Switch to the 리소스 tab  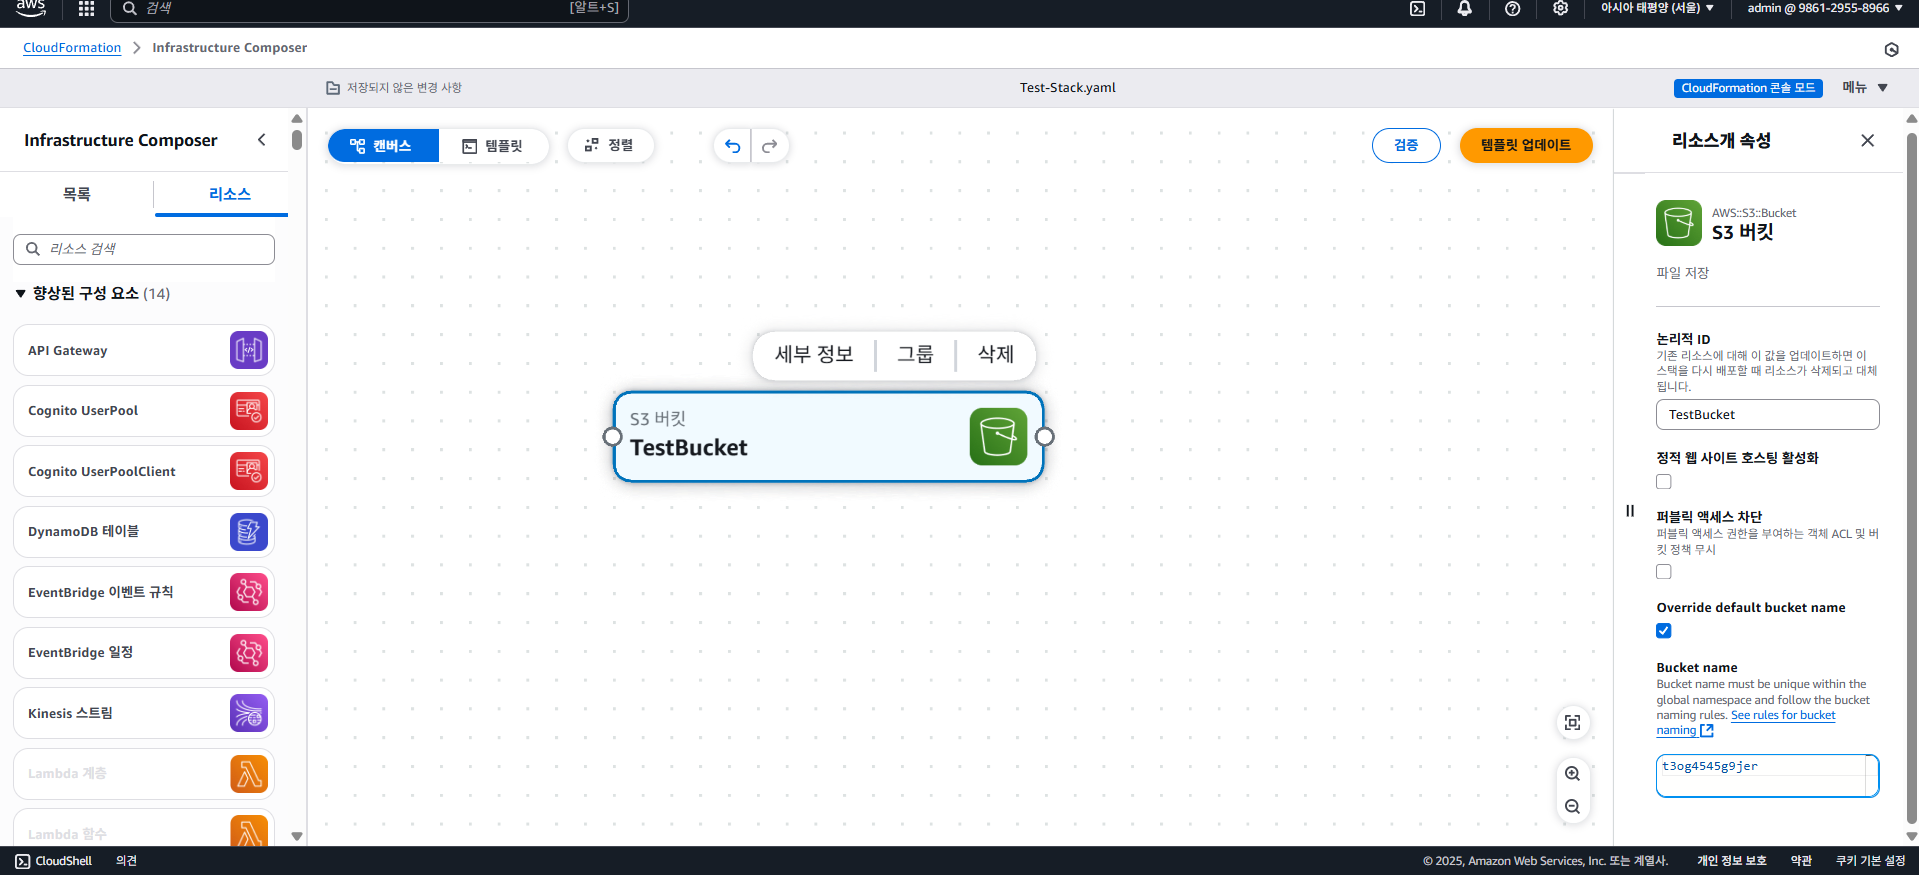pos(229,194)
